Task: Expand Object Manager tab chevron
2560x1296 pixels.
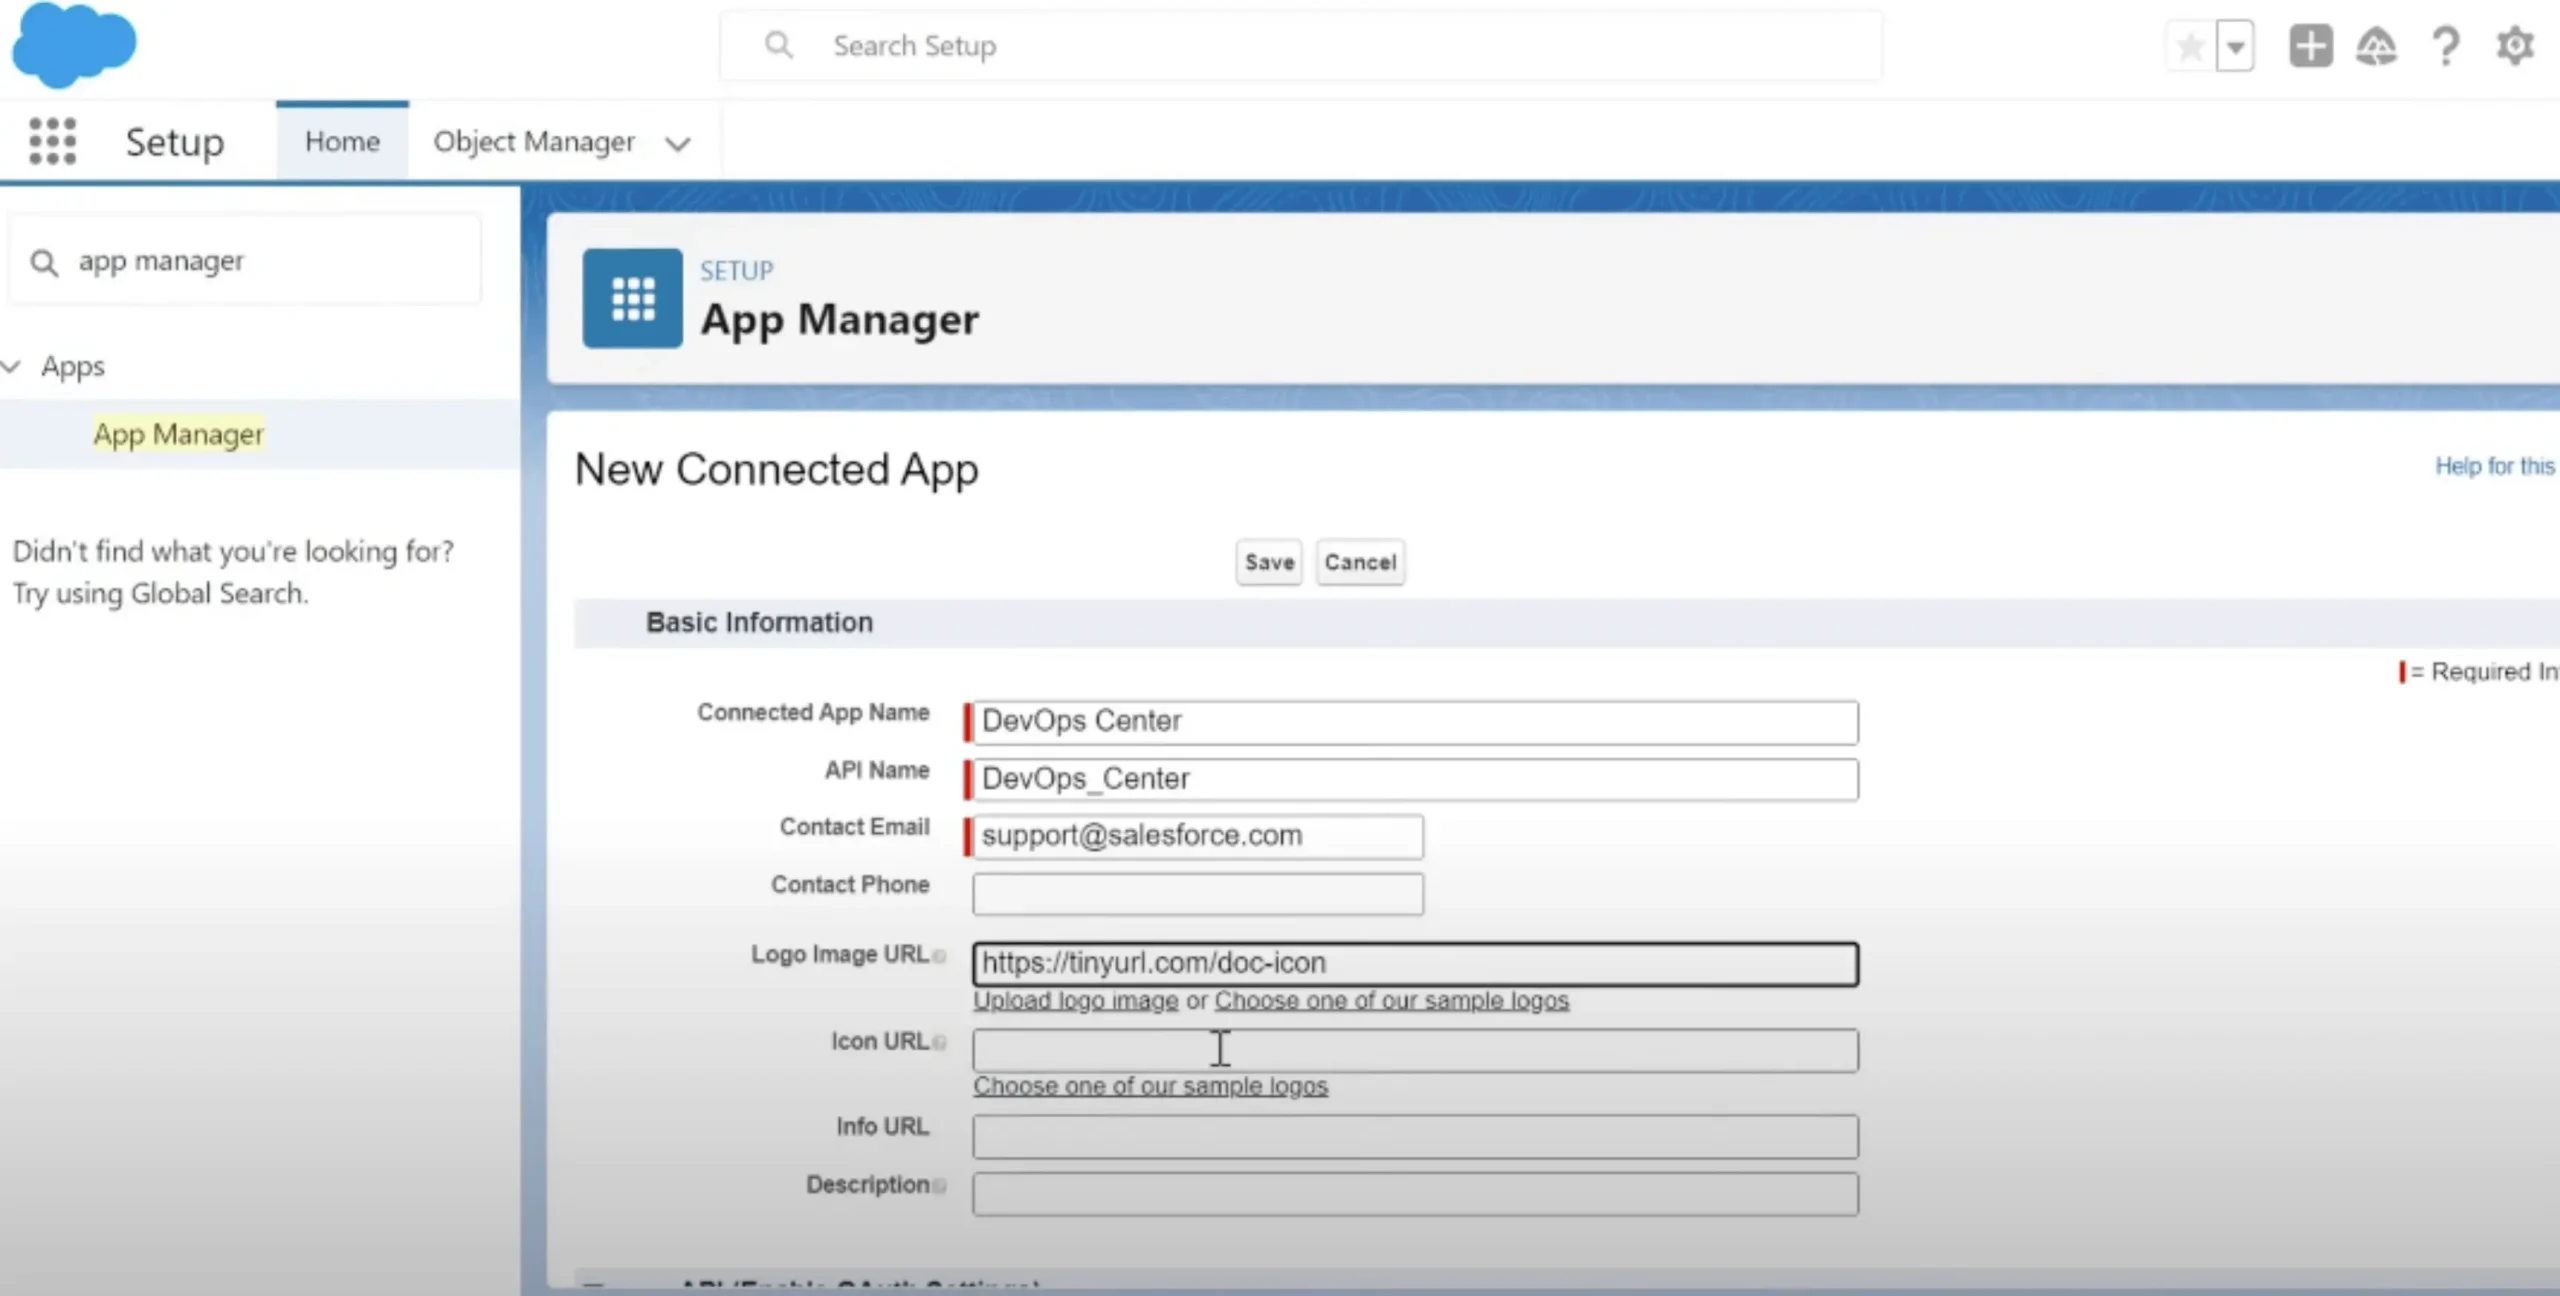Action: tap(678, 144)
